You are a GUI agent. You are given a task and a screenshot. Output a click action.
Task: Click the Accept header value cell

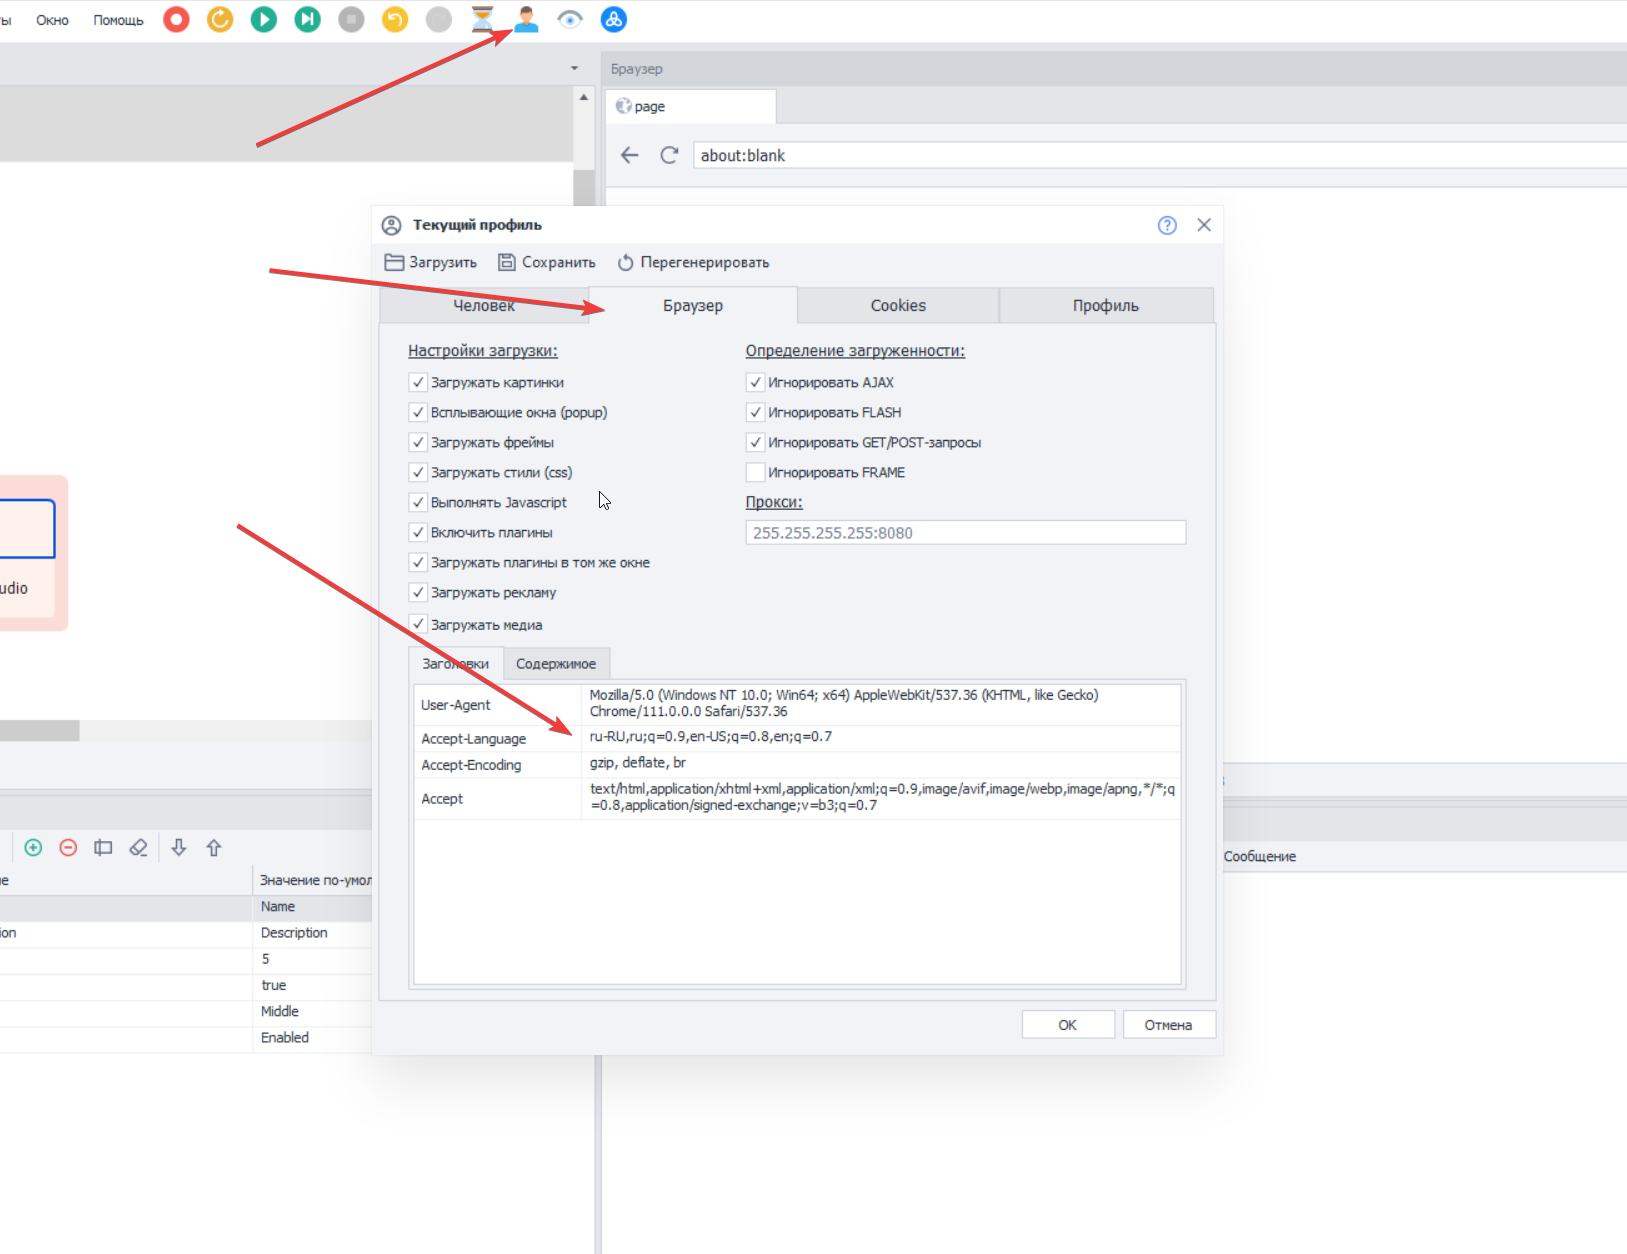(881, 798)
